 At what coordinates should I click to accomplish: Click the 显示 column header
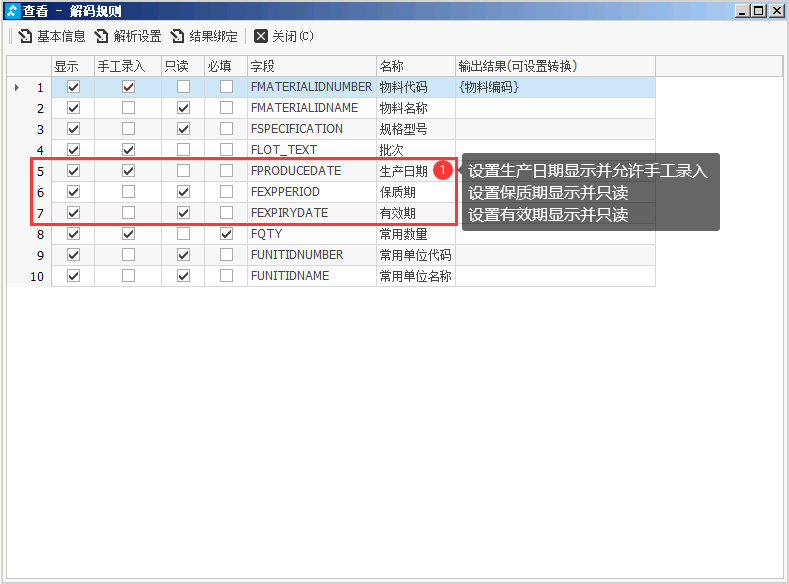[73, 66]
